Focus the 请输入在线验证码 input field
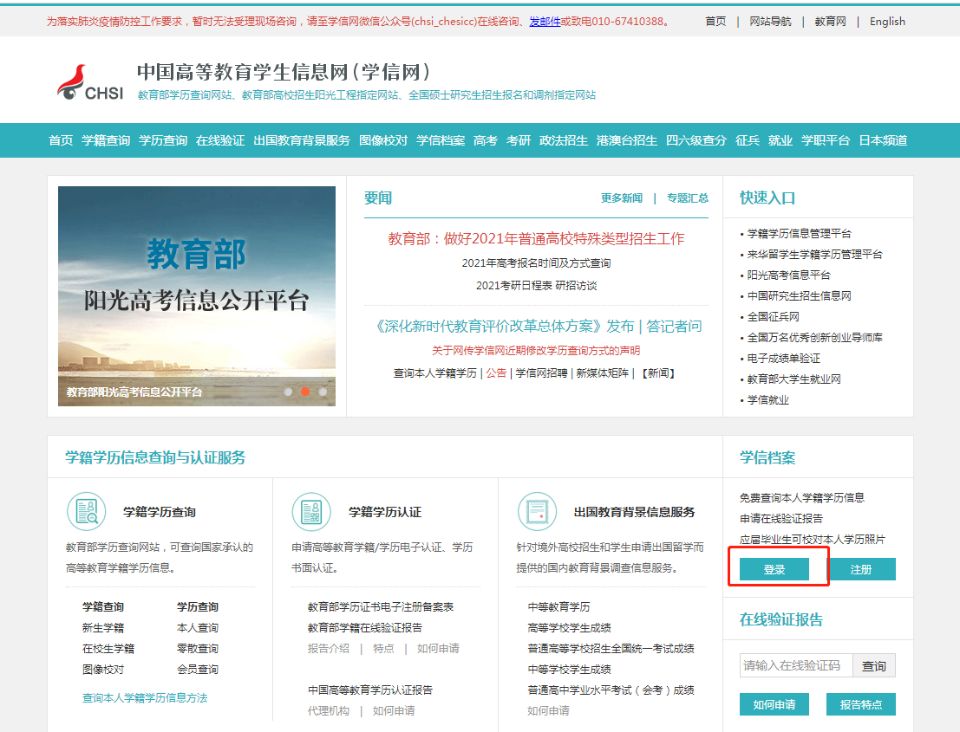Screen dimensions: 960x732 tap(795, 666)
